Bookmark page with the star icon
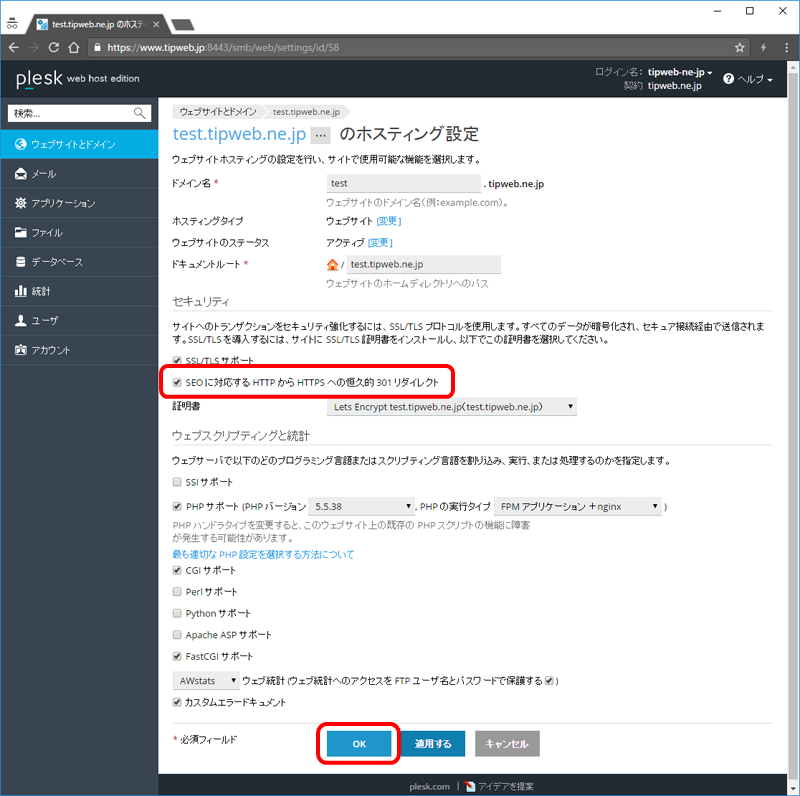The width and height of the screenshot is (800, 796). point(740,47)
